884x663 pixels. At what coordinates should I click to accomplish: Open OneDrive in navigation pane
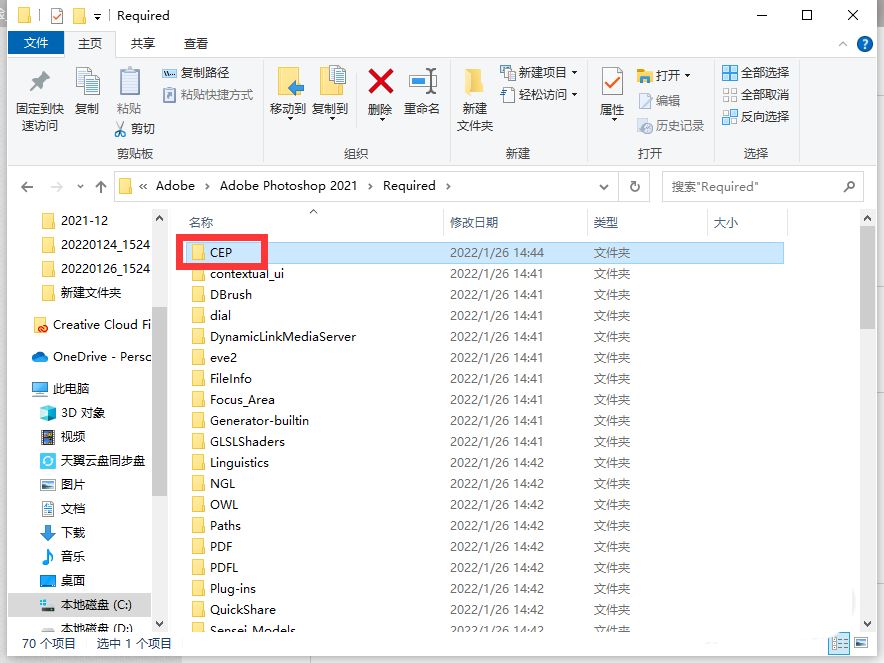point(91,357)
